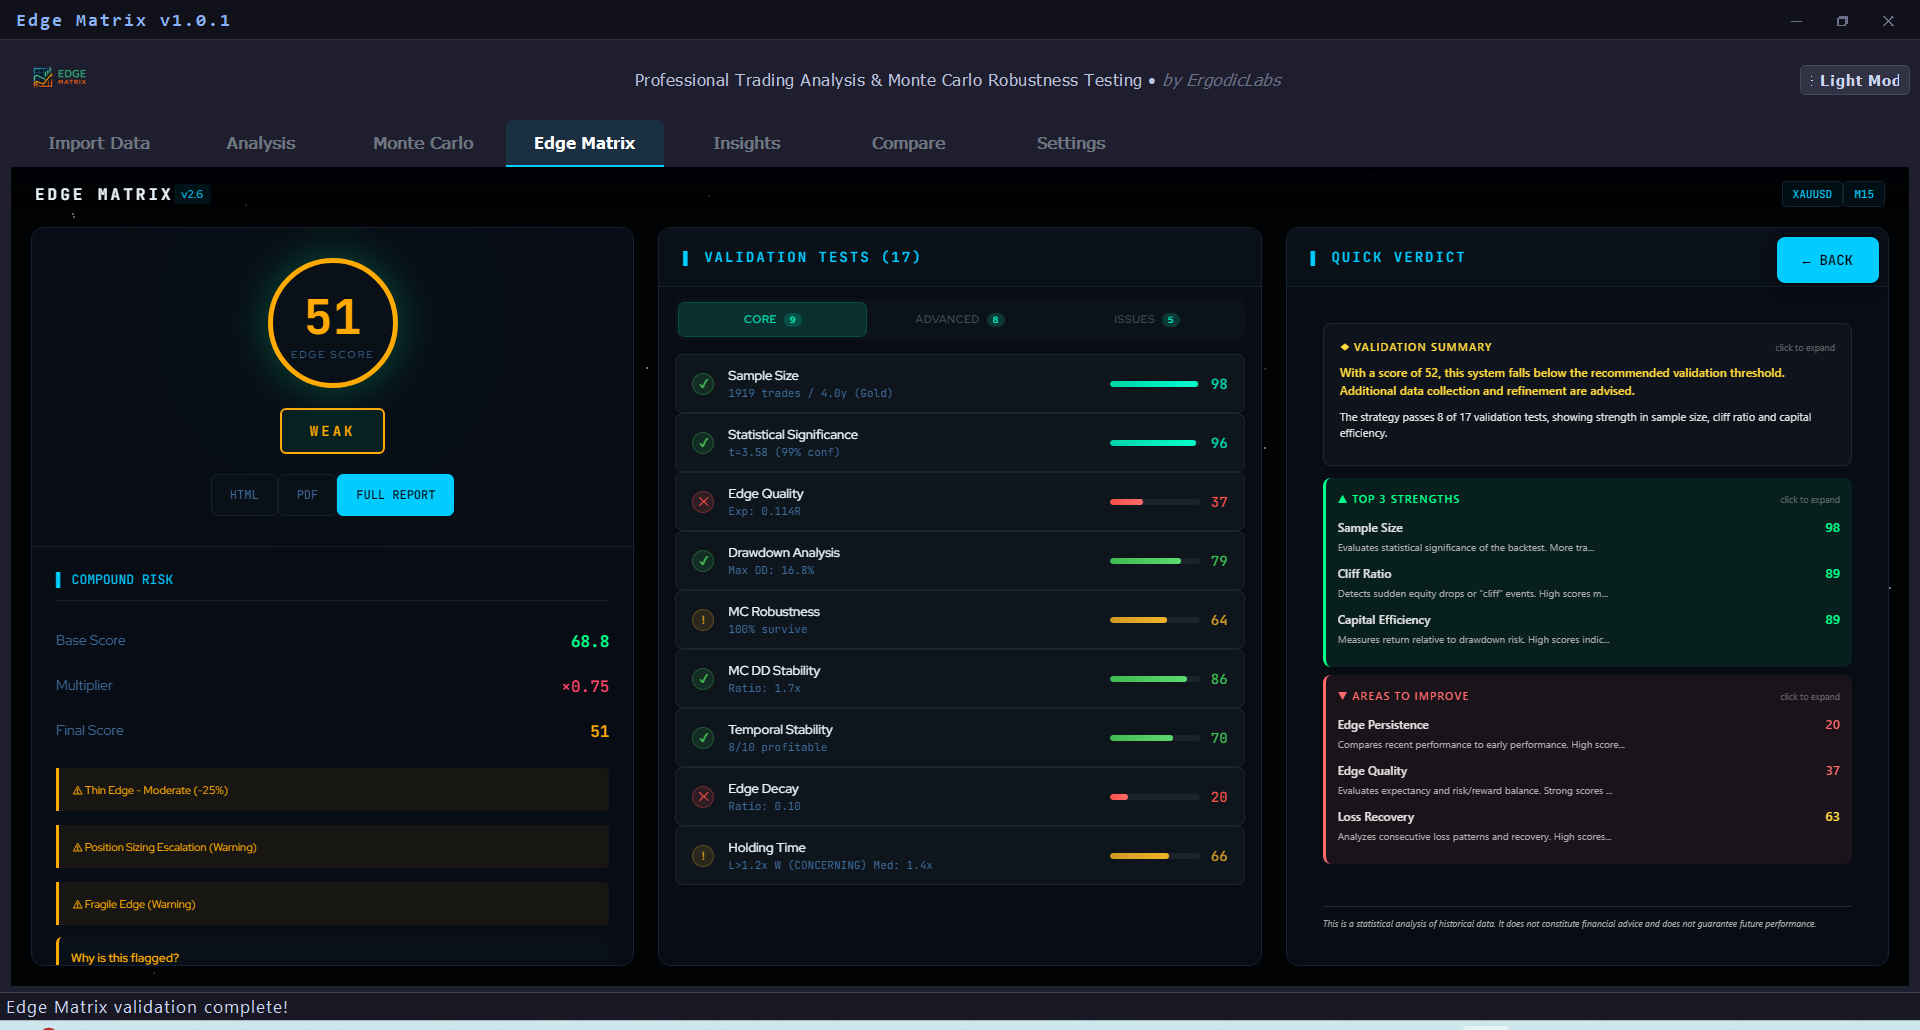Click the by ErgodicLabs credit text
This screenshot has height=1030, width=1920.
click(x=1222, y=80)
